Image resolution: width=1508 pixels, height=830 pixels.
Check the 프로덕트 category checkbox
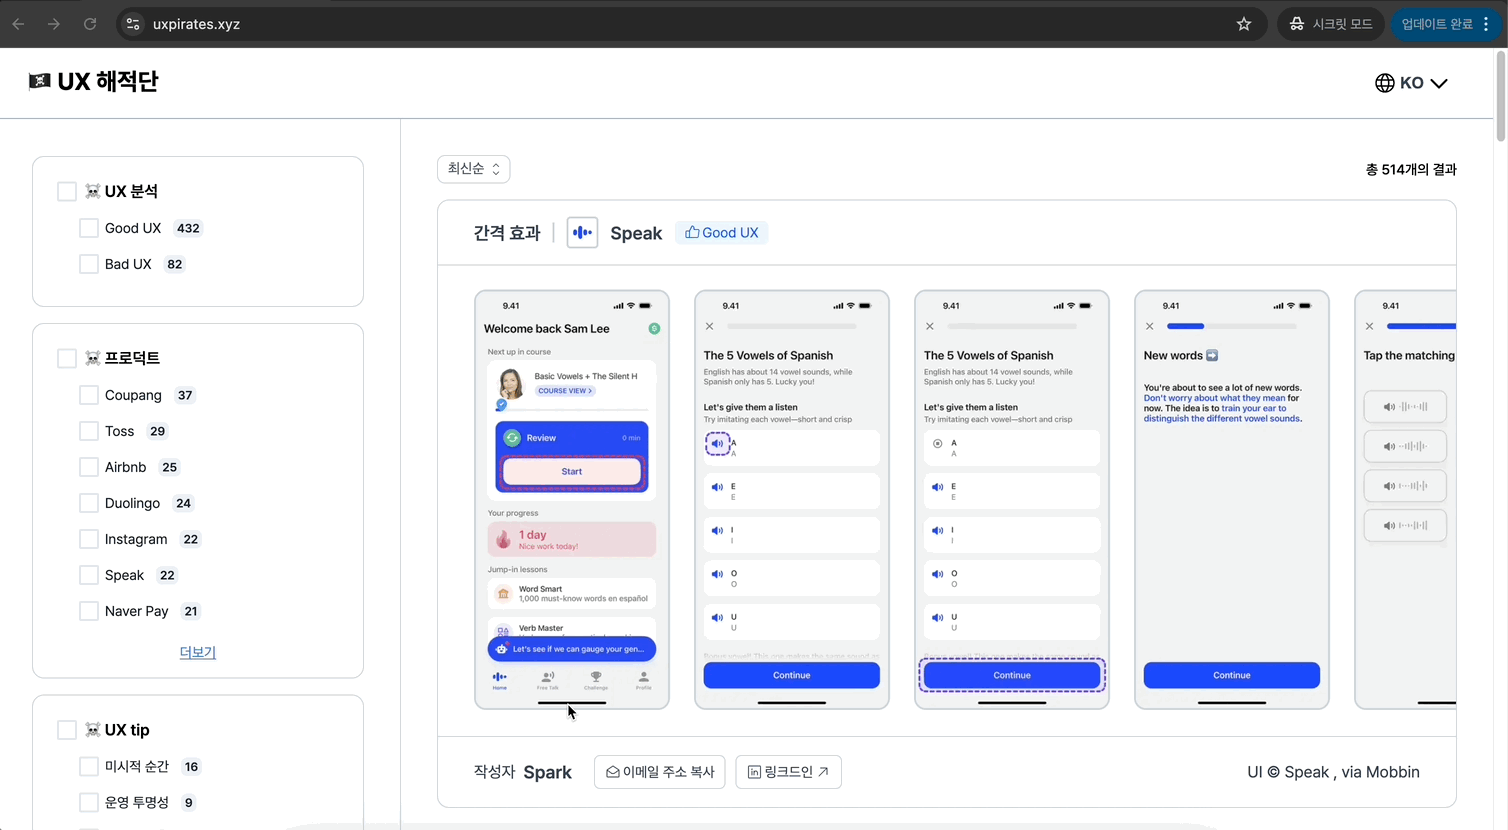point(67,358)
